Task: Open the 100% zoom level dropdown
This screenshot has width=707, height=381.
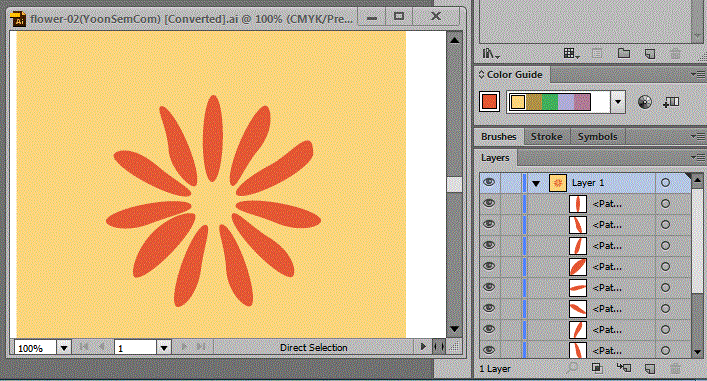Action: 64,348
